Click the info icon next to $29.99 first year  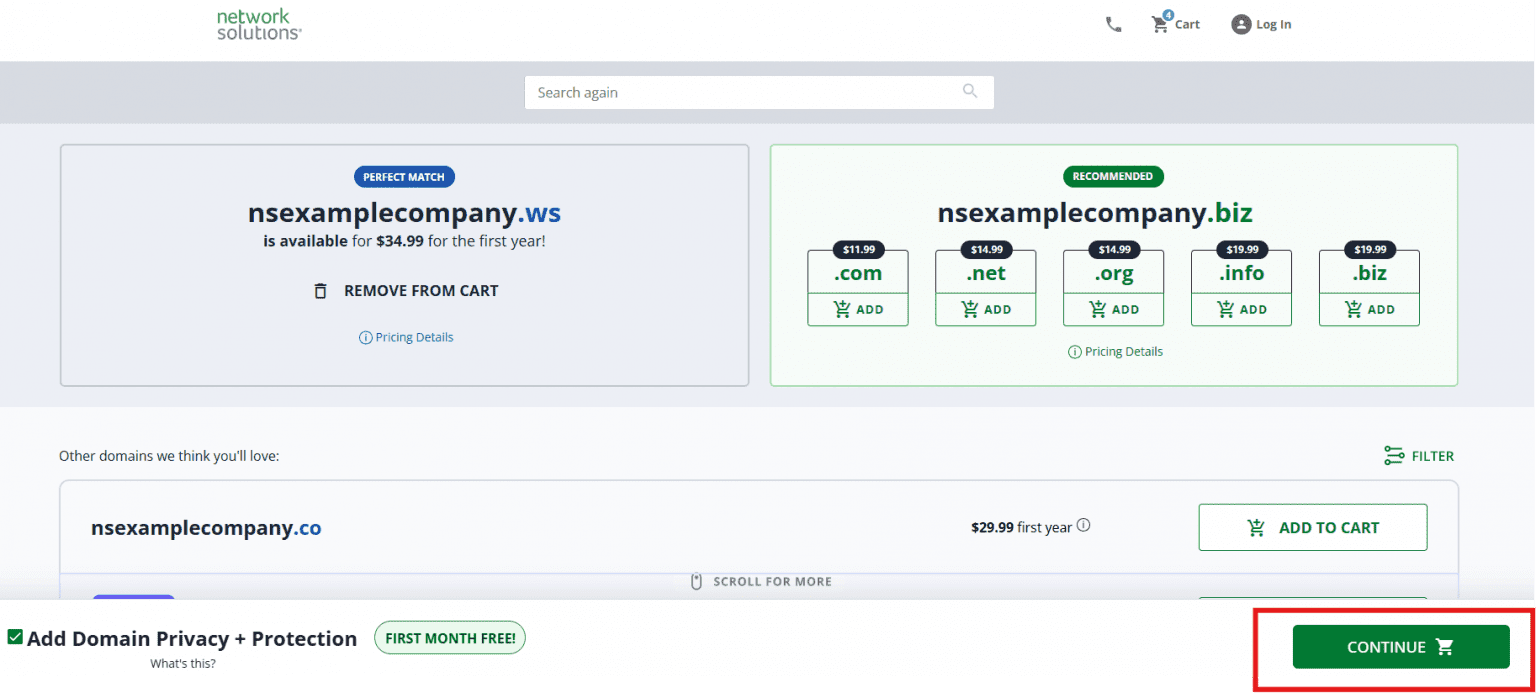click(x=1084, y=524)
